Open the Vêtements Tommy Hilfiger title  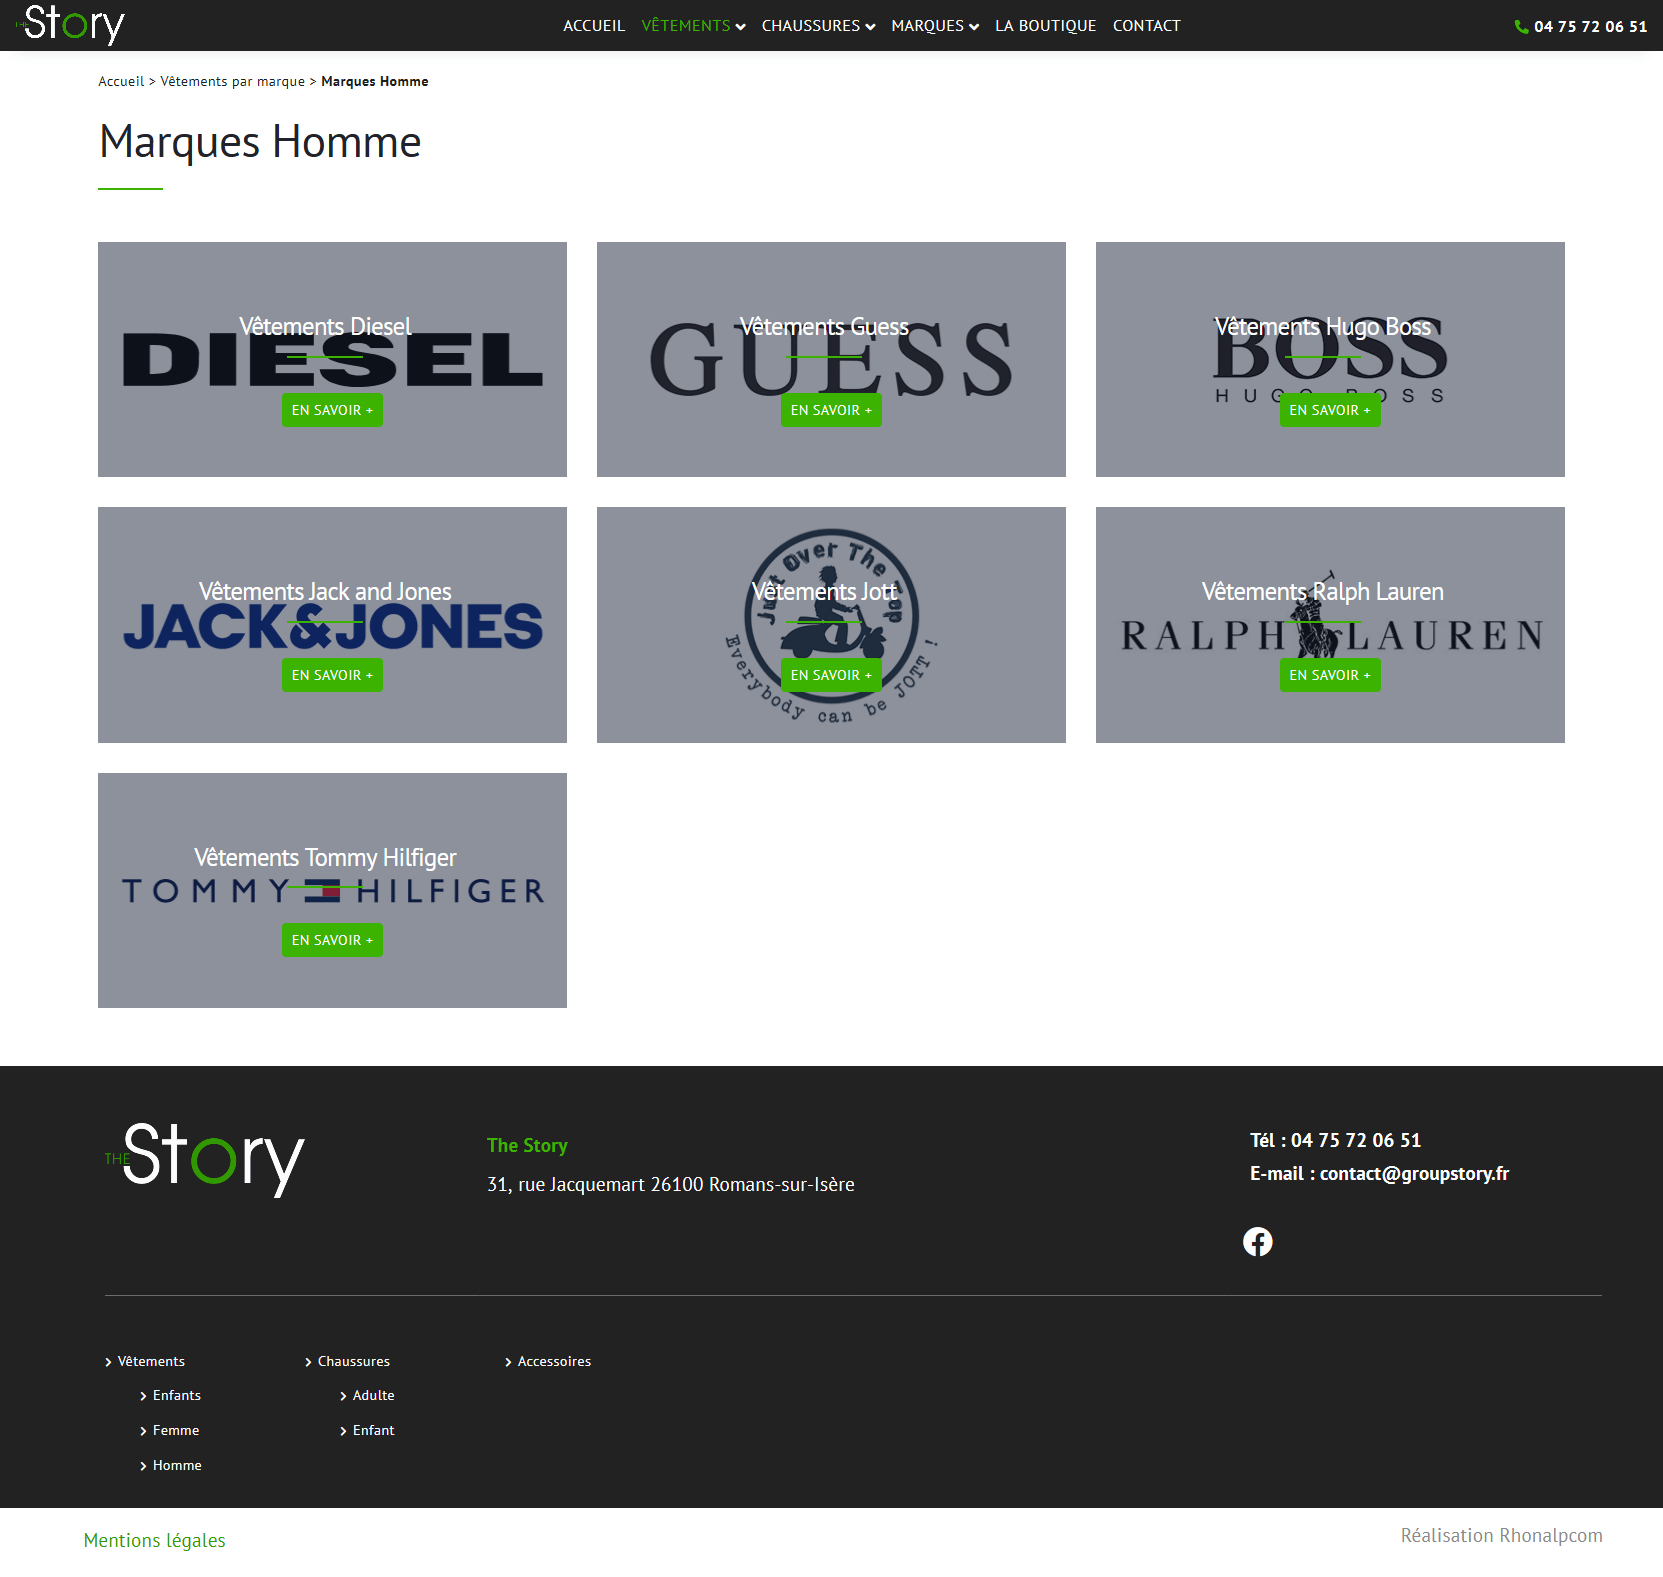click(325, 858)
